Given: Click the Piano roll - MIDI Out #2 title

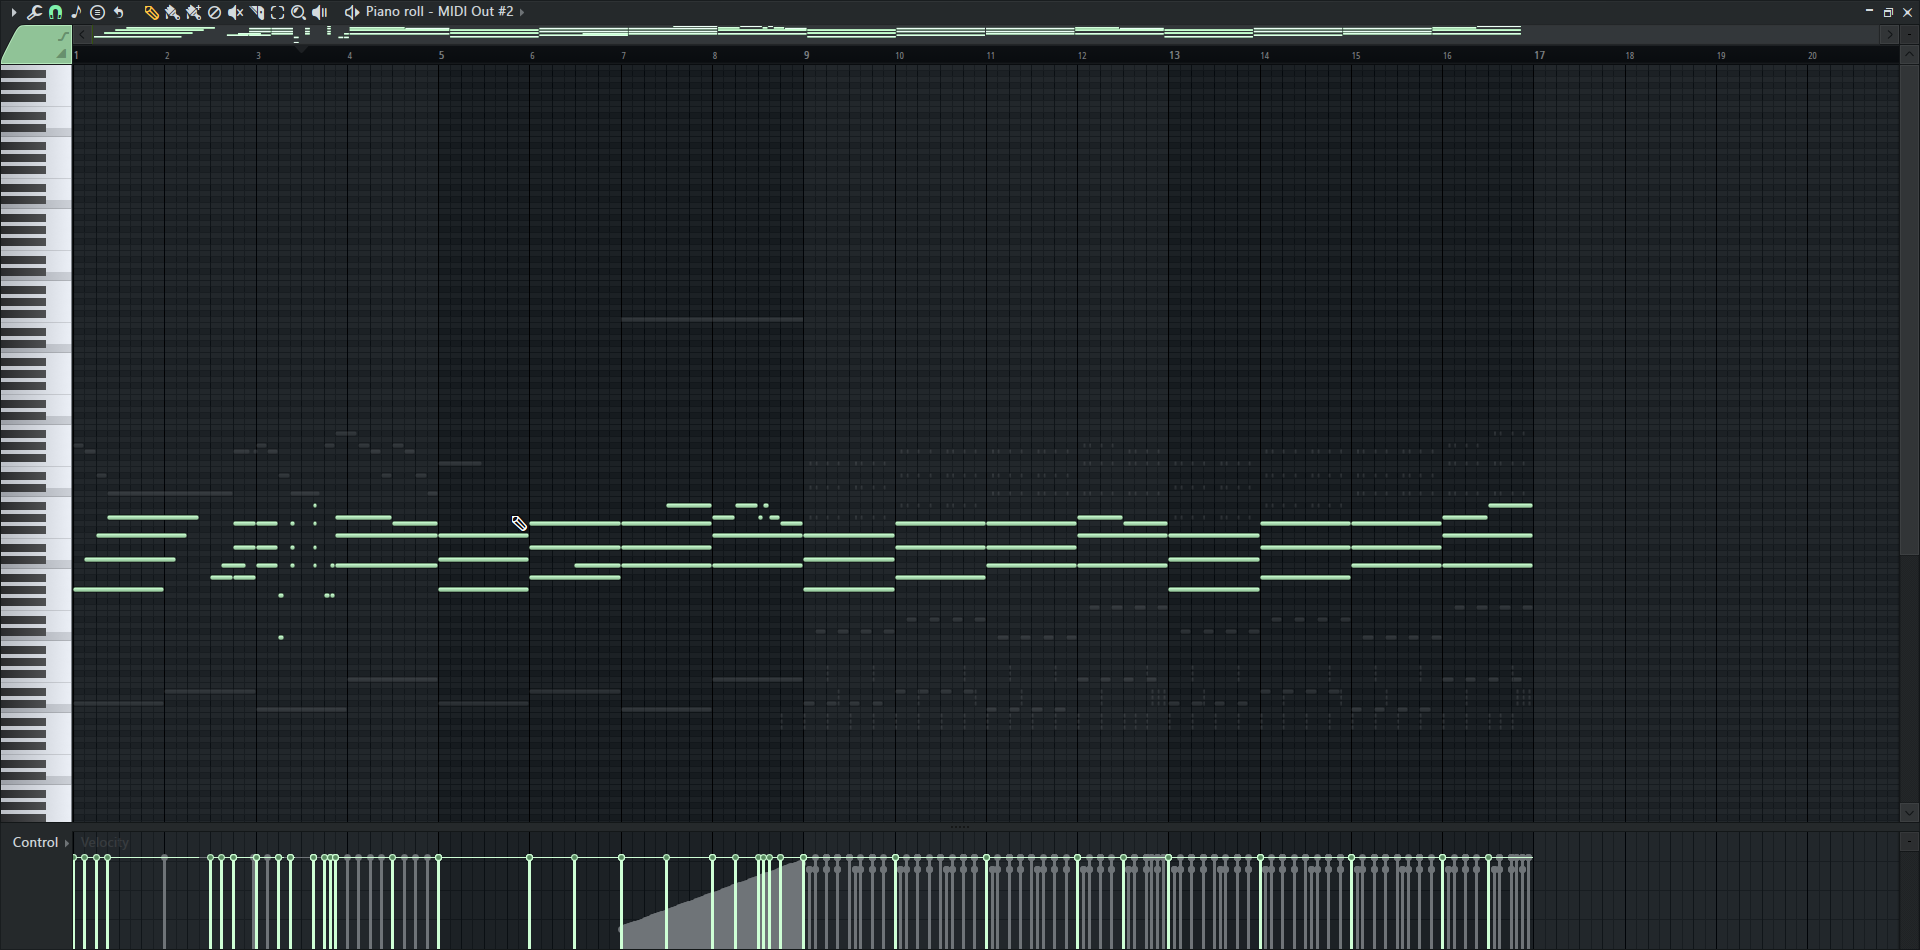Looking at the screenshot, I should coord(439,12).
